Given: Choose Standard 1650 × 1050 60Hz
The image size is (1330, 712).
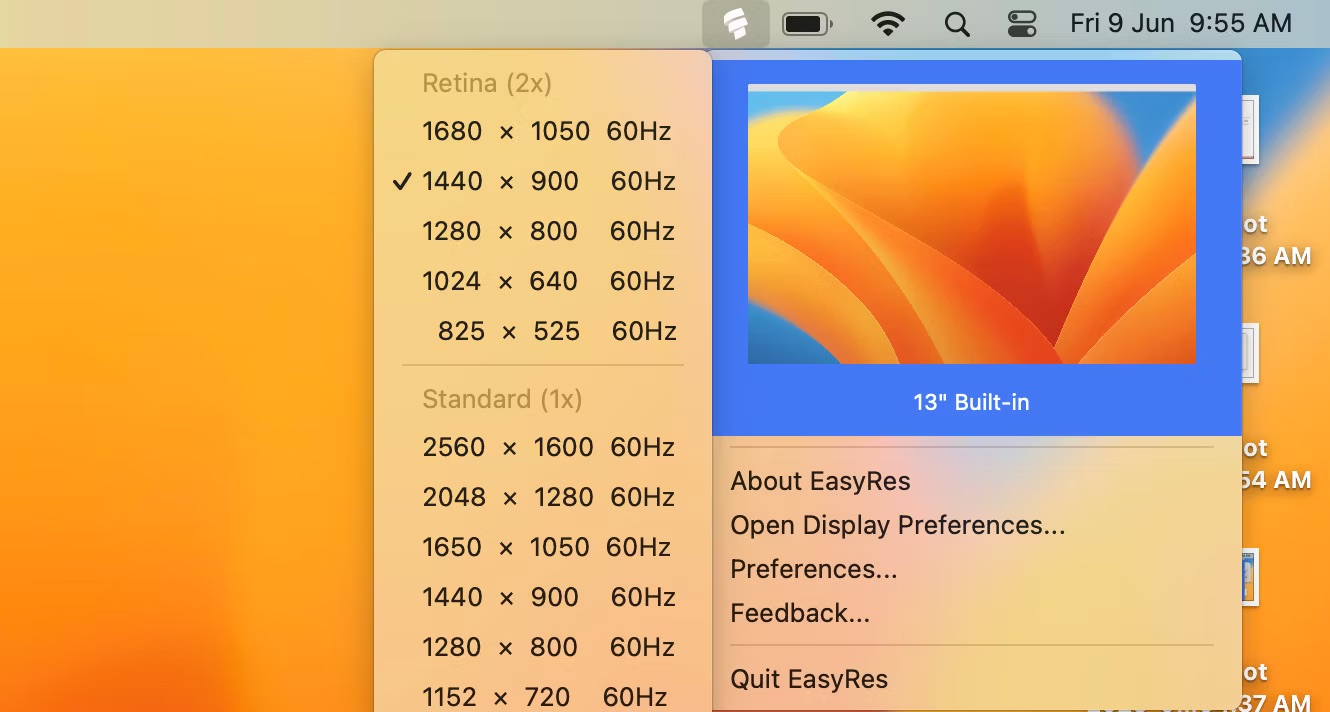Looking at the screenshot, I should pyautogui.click(x=543, y=547).
